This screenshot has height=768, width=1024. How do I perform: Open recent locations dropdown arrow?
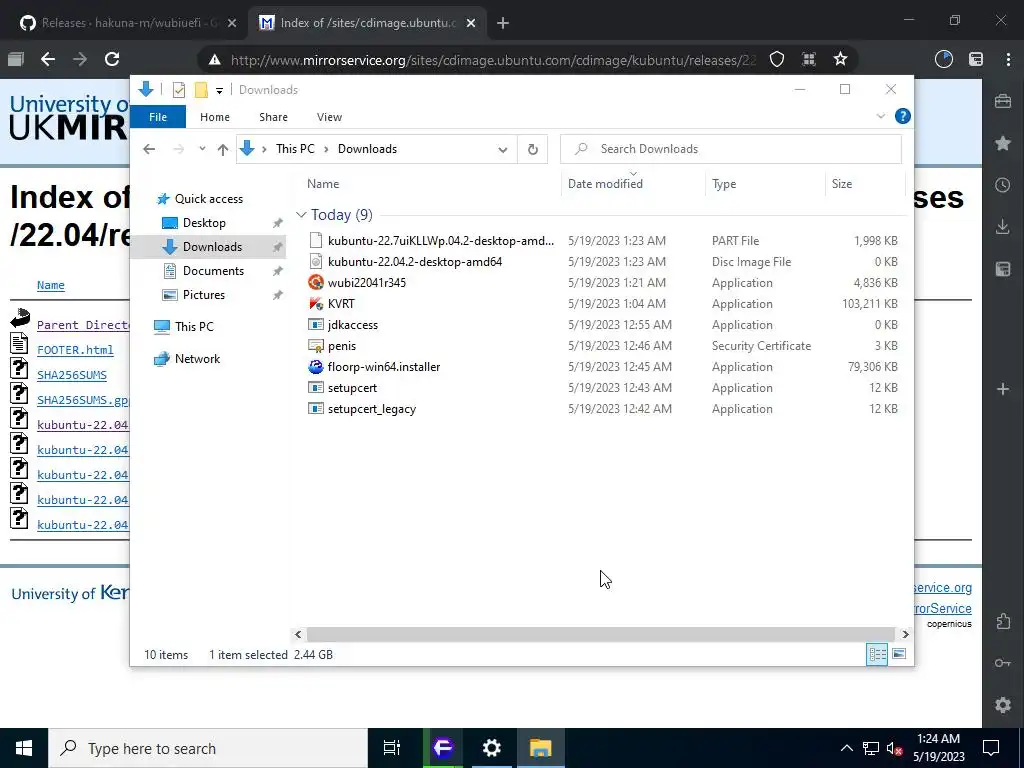(202, 149)
